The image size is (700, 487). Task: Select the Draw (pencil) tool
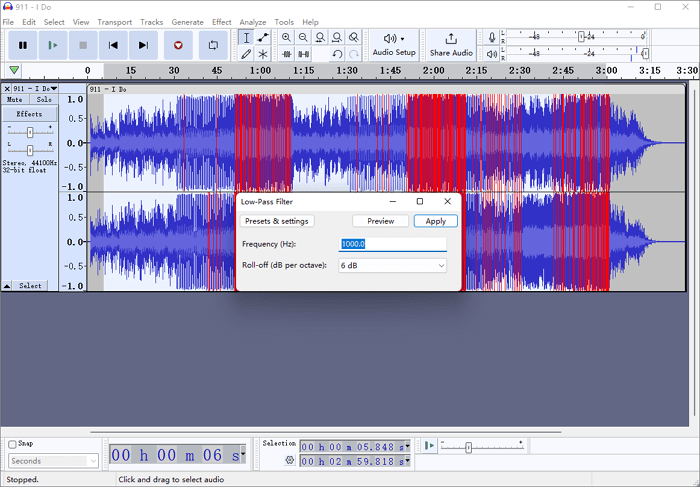246,54
